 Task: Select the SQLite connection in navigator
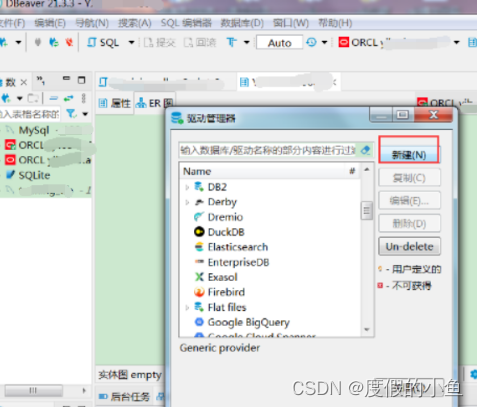34,175
